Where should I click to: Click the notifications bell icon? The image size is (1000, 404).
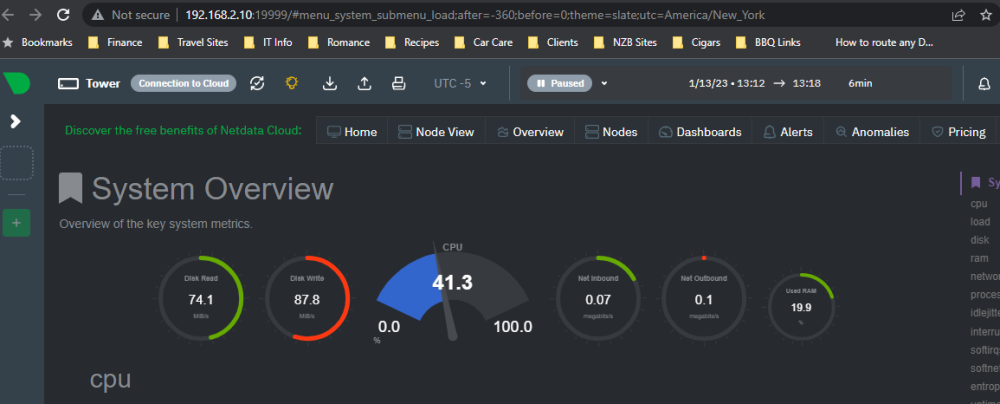coord(985,84)
